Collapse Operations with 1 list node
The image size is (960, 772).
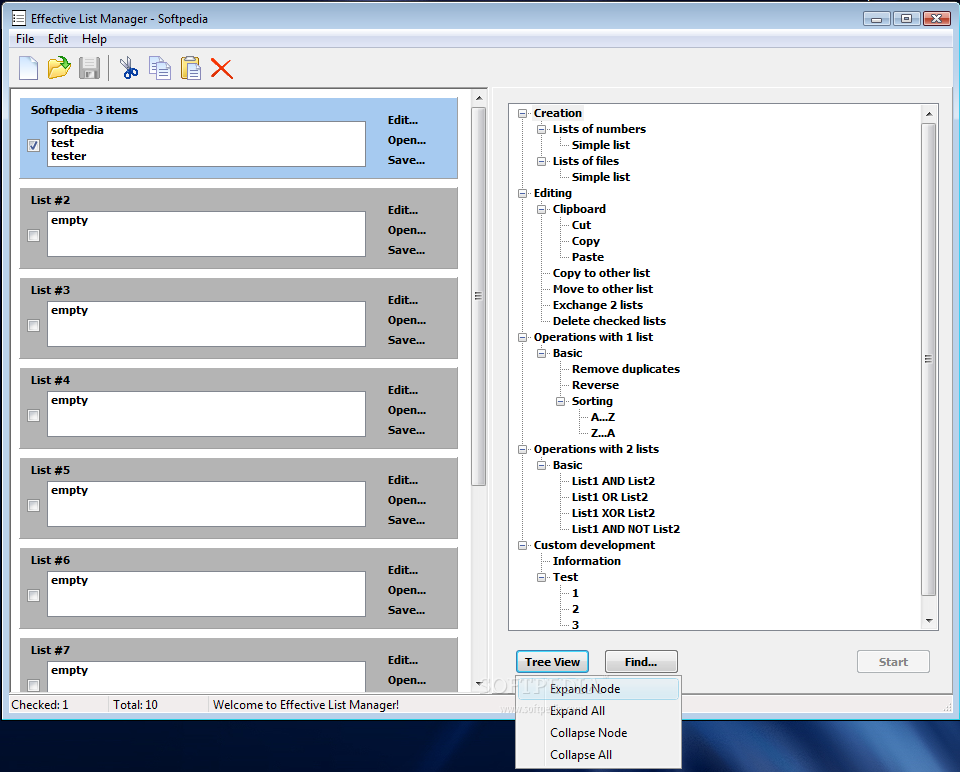pyautogui.click(x=522, y=337)
